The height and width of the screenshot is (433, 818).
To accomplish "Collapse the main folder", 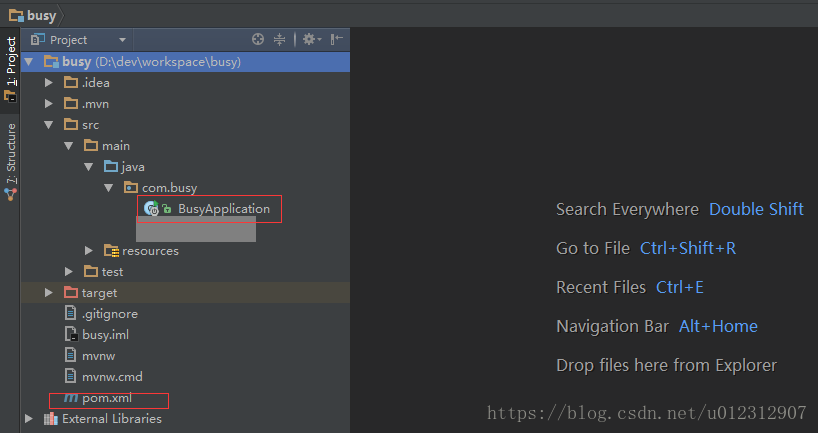I will (x=68, y=146).
